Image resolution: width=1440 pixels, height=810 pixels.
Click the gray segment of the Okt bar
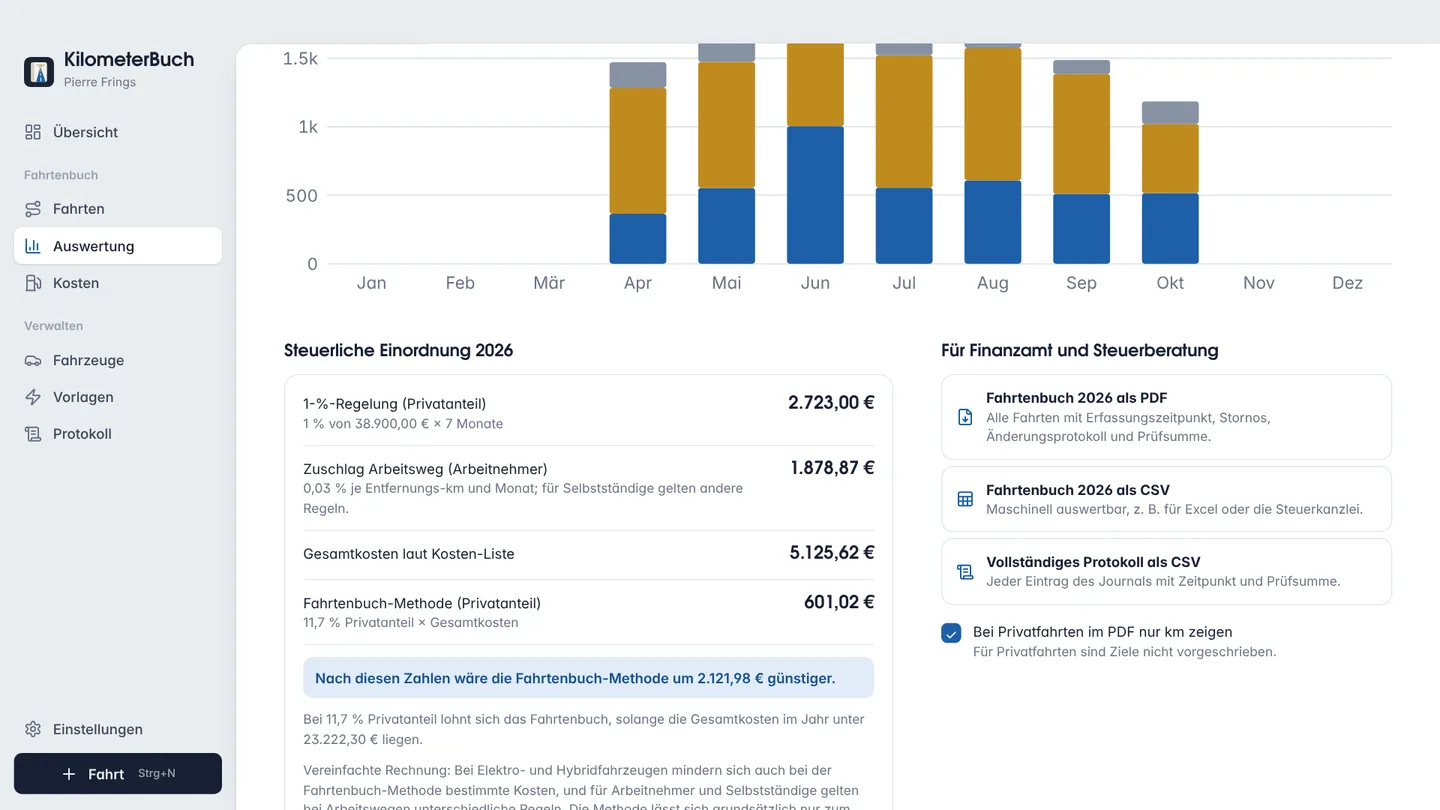(1170, 113)
